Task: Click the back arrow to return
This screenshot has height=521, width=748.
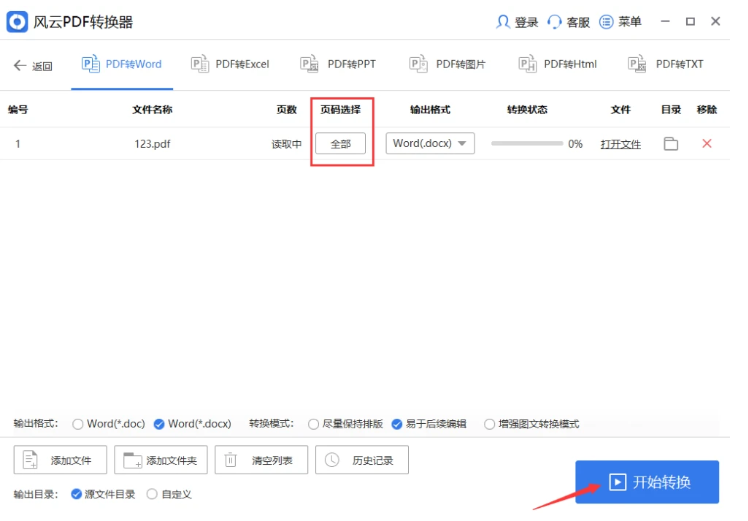Action: coord(21,65)
